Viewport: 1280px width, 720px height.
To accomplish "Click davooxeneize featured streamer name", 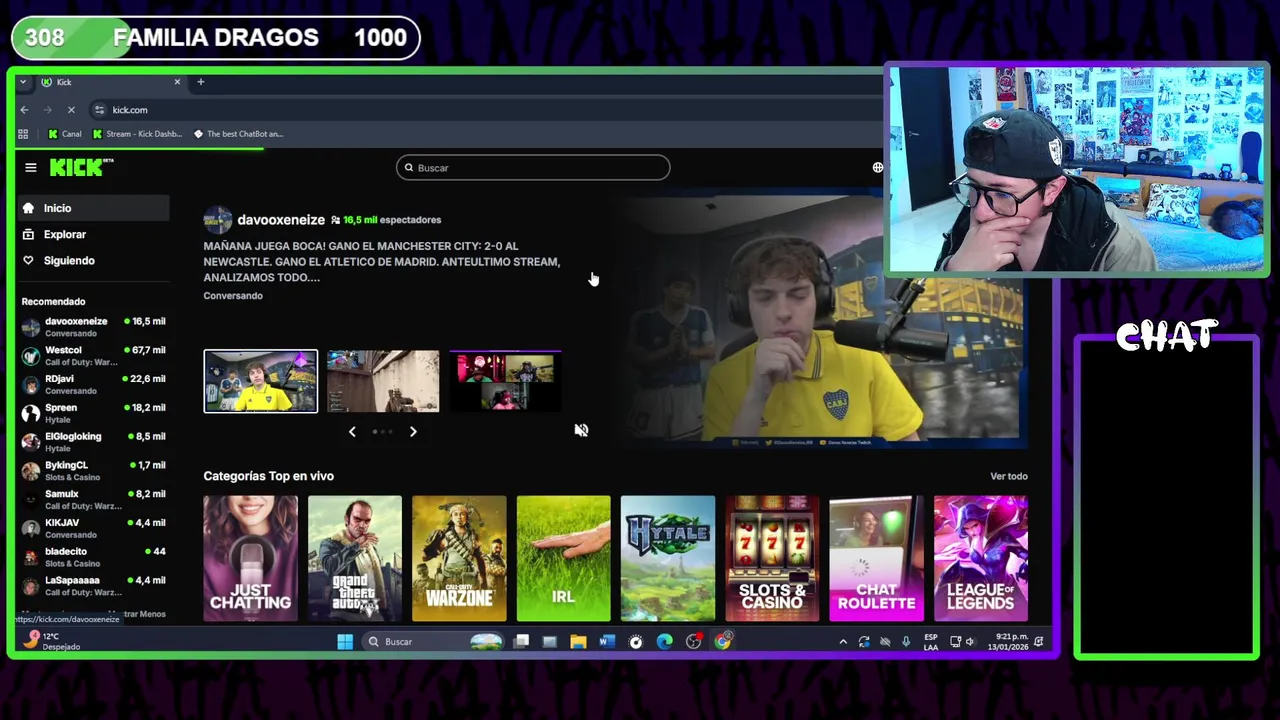I will pos(281,220).
